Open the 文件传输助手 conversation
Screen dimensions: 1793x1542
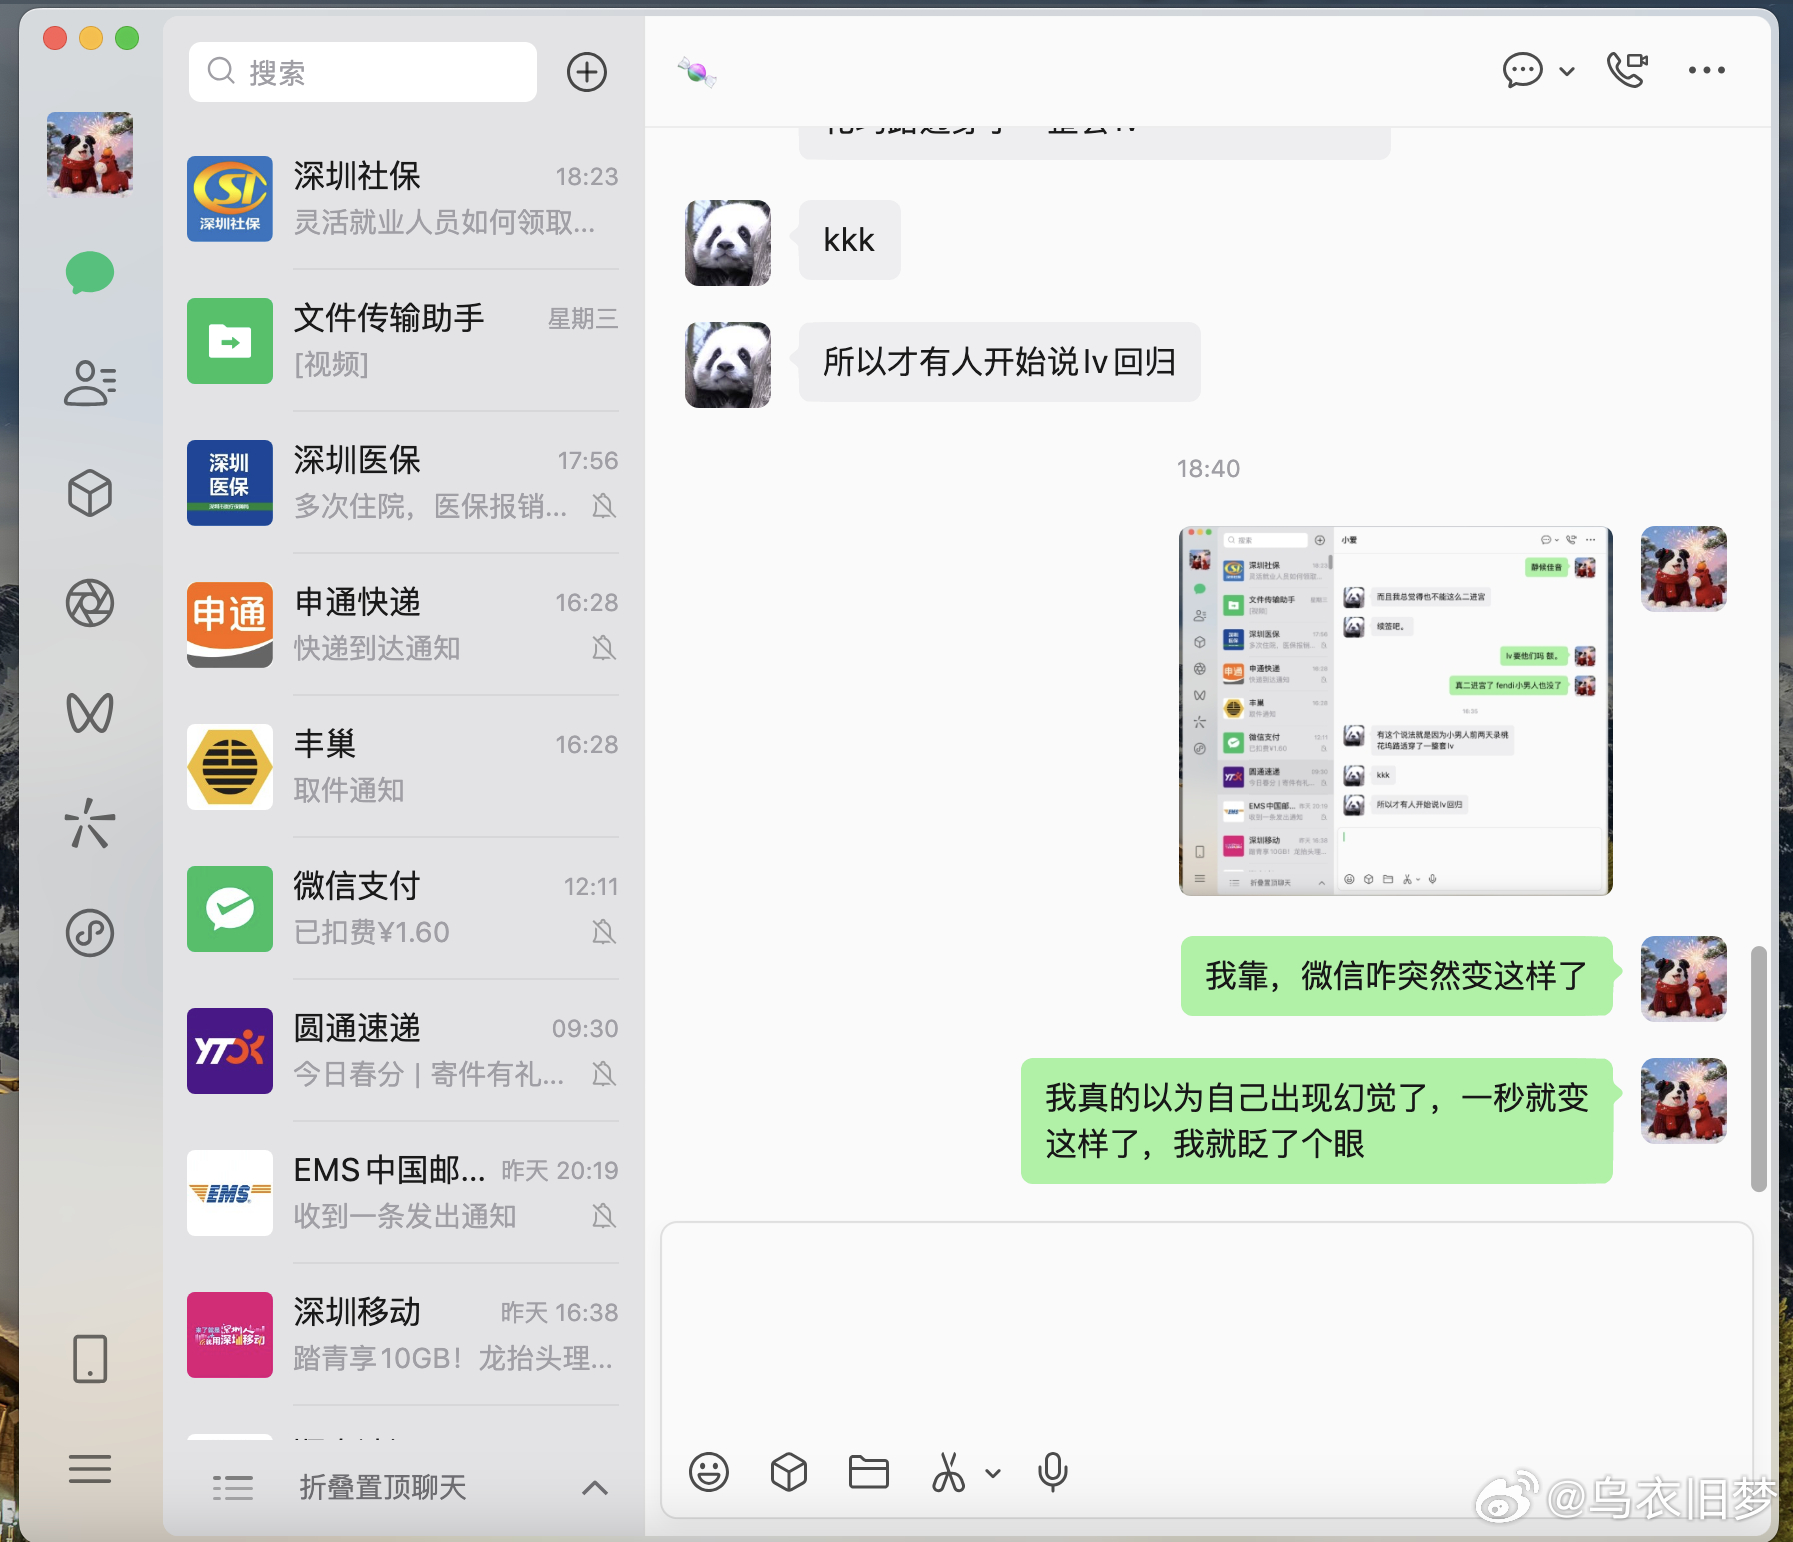coord(400,341)
